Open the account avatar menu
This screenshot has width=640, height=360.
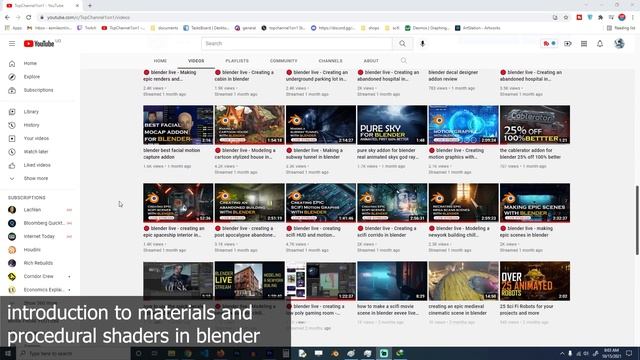pyautogui.click(x=619, y=43)
